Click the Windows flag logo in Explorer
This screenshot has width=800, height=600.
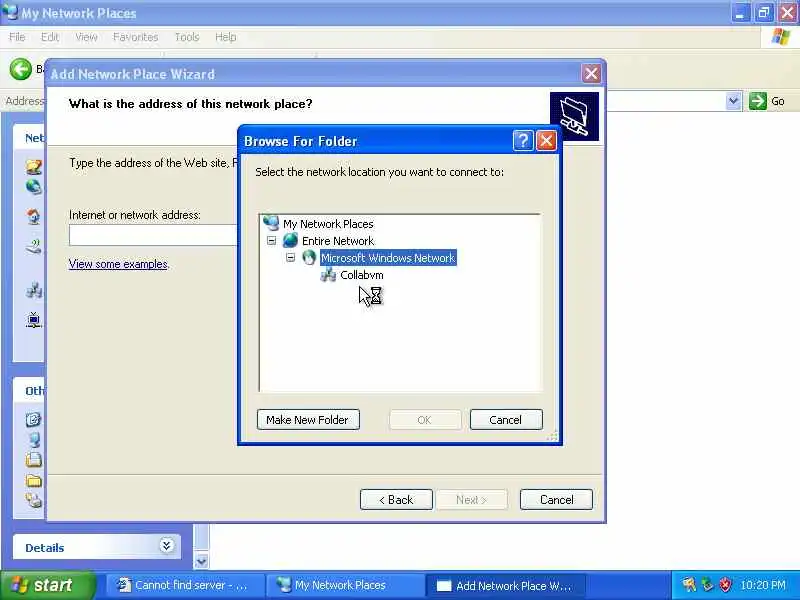click(781, 37)
